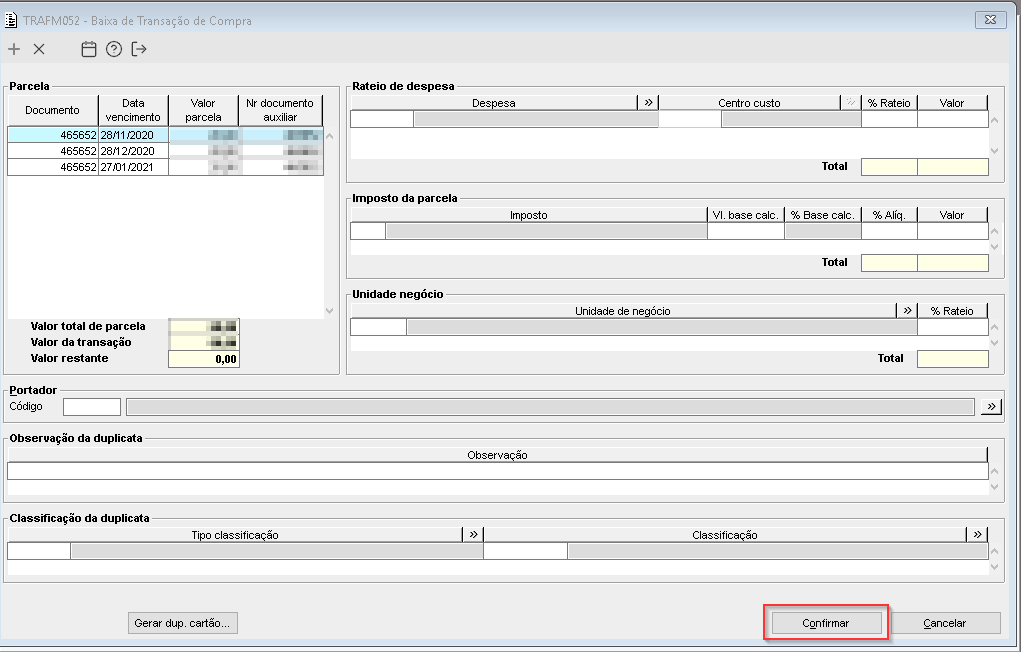The image size is (1021, 652).
Task: Click Valor parcela column header
Action: [203, 110]
